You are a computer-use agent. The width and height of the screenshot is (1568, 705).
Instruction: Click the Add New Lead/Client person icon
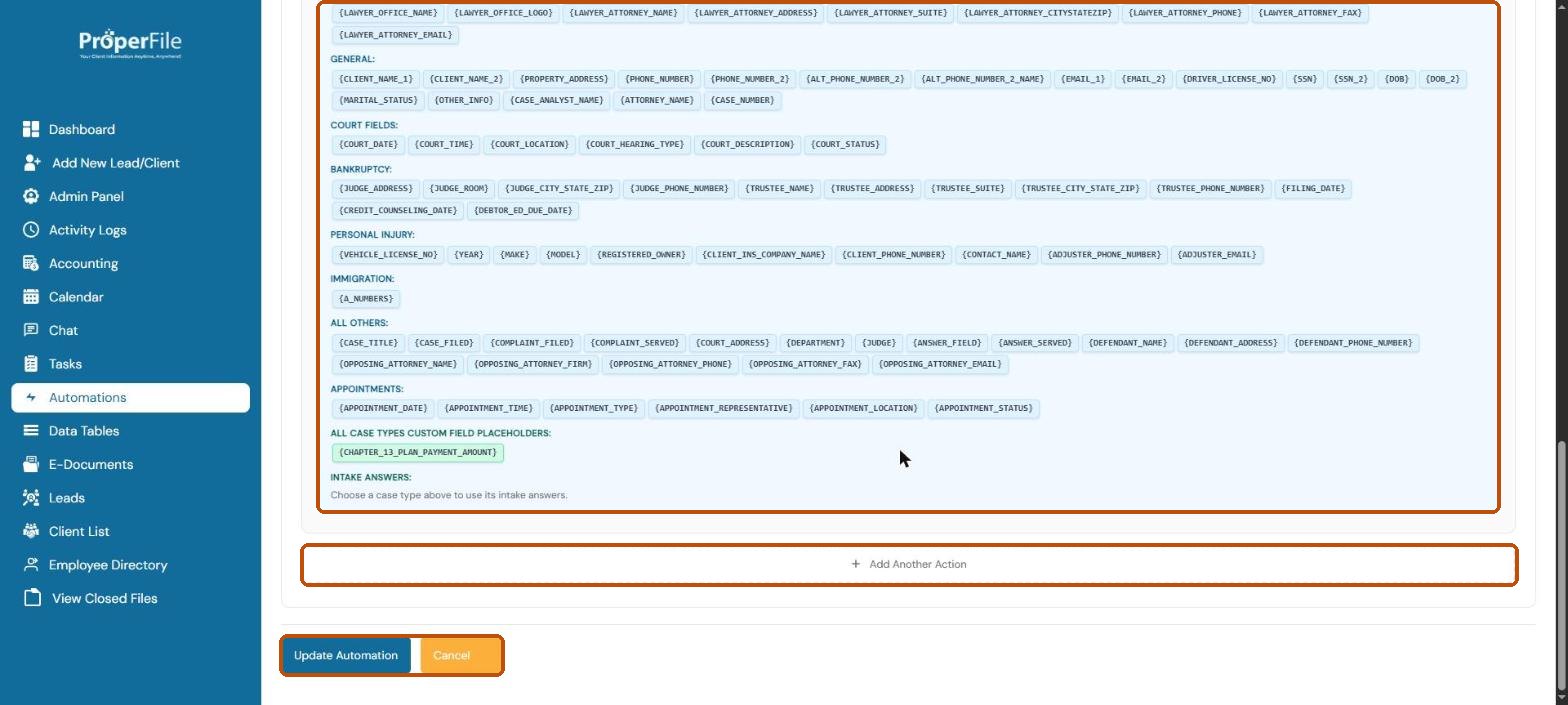[32, 162]
